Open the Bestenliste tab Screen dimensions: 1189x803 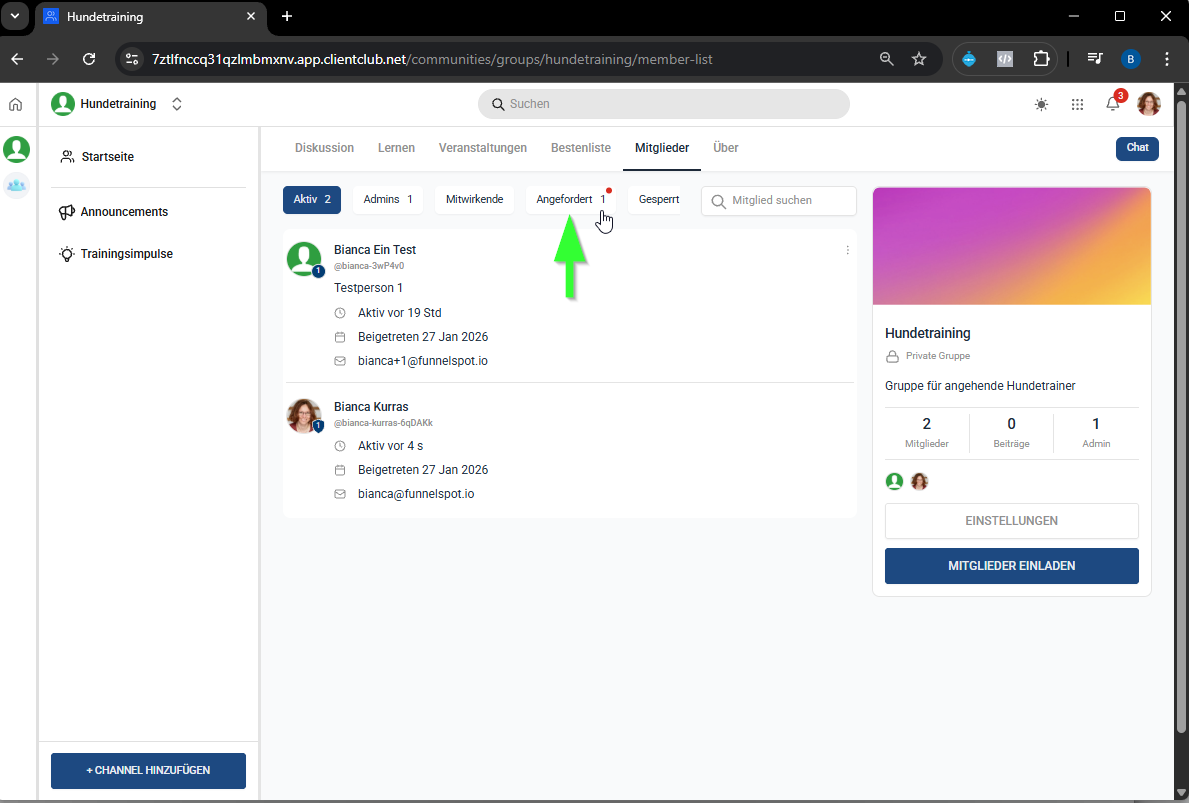tap(581, 148)
